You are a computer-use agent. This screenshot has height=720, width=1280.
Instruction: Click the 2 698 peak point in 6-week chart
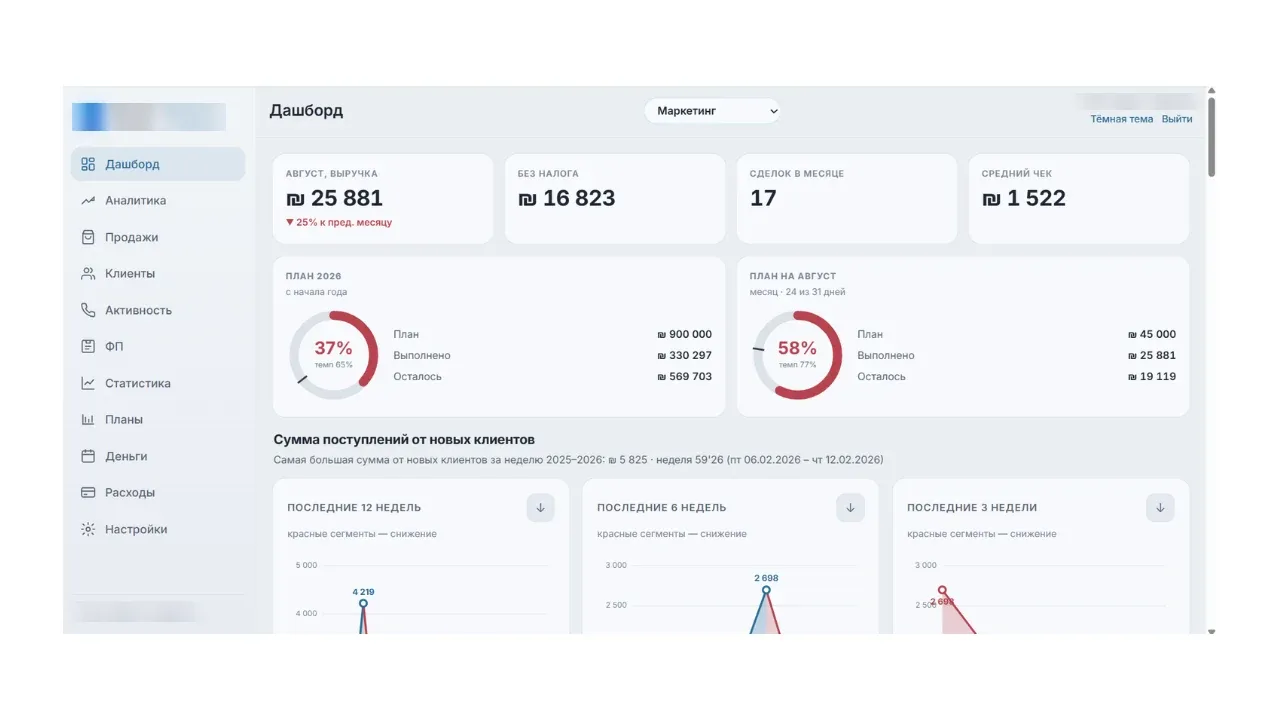pos(766,590)
